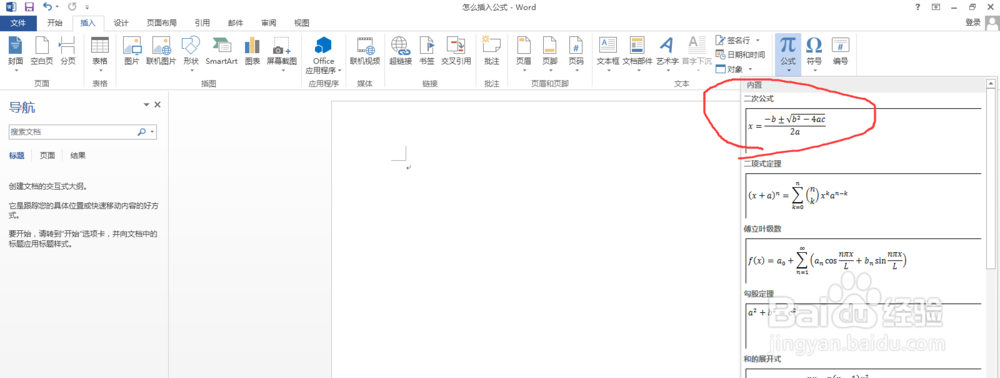Open Navigation pane task options arrow

click(x=147, y=105)
